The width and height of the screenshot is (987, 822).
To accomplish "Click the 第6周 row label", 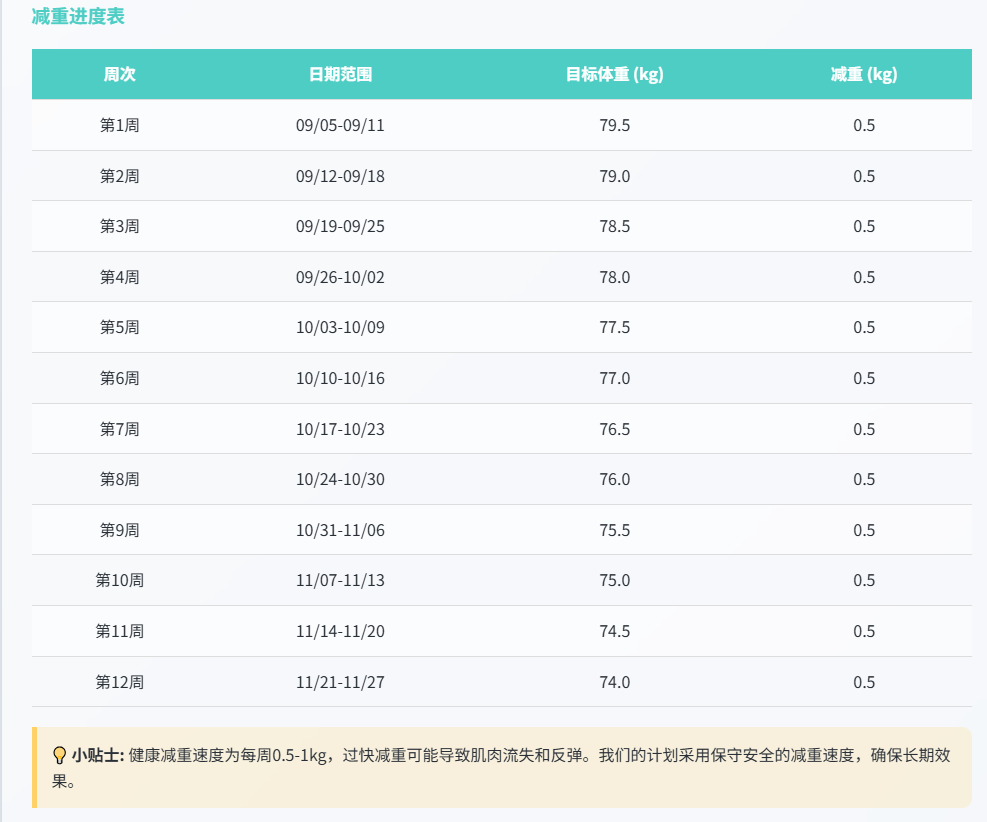I will pyautogui.click(x=120, y=378).
